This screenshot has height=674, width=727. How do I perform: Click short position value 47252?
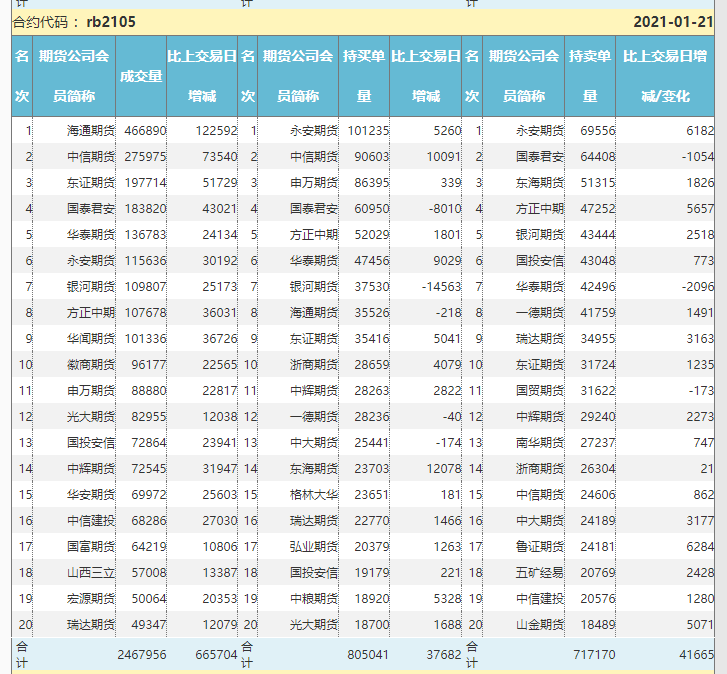point(598,209)
